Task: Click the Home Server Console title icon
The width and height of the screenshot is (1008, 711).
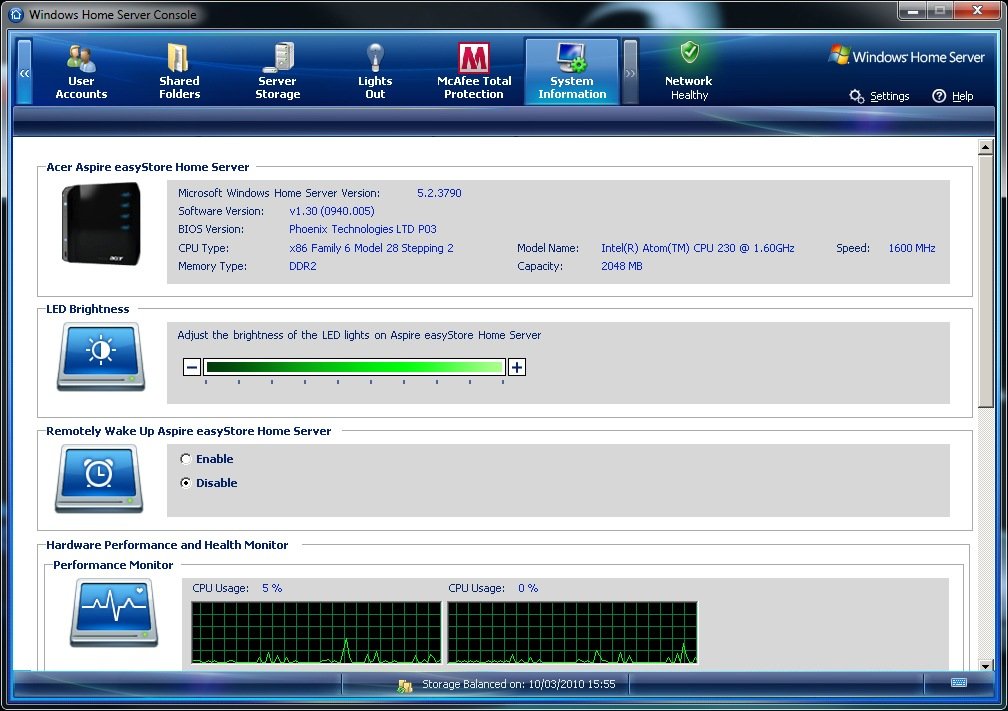Action: 16,14
